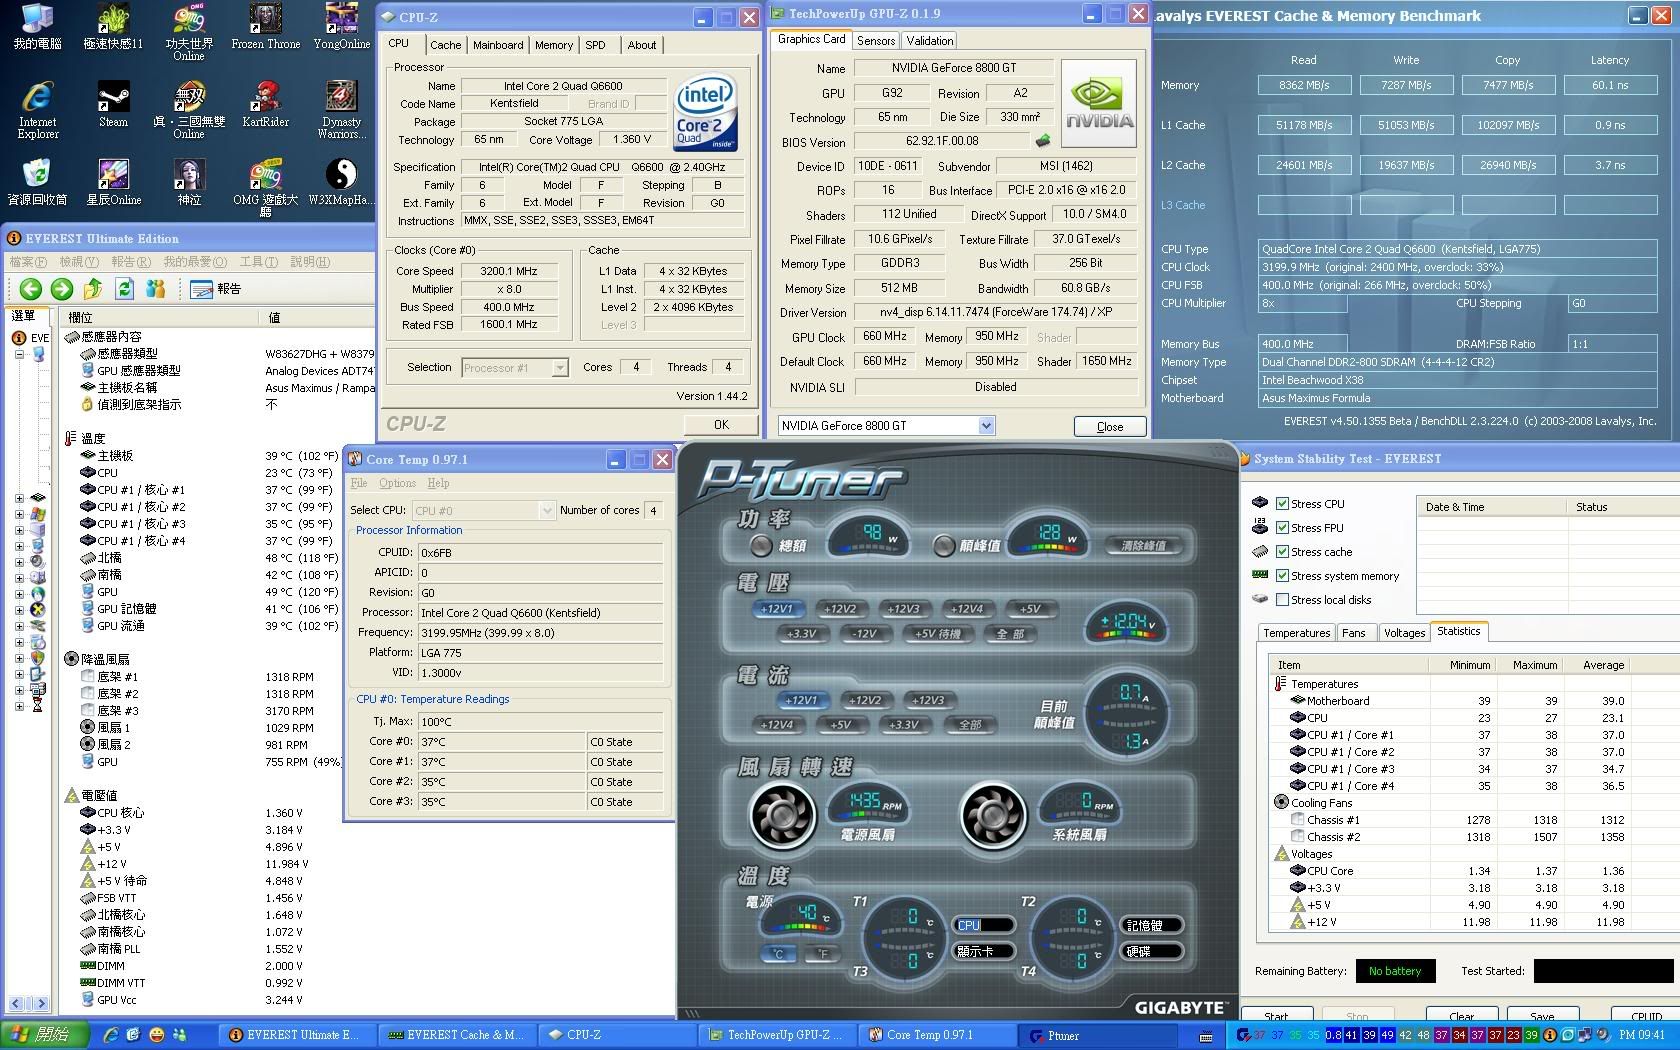The height and width of the screenshot is (1050, 1680).
Task: Click the NVIDIA logo in GPU-Z
Action: 1098,104
